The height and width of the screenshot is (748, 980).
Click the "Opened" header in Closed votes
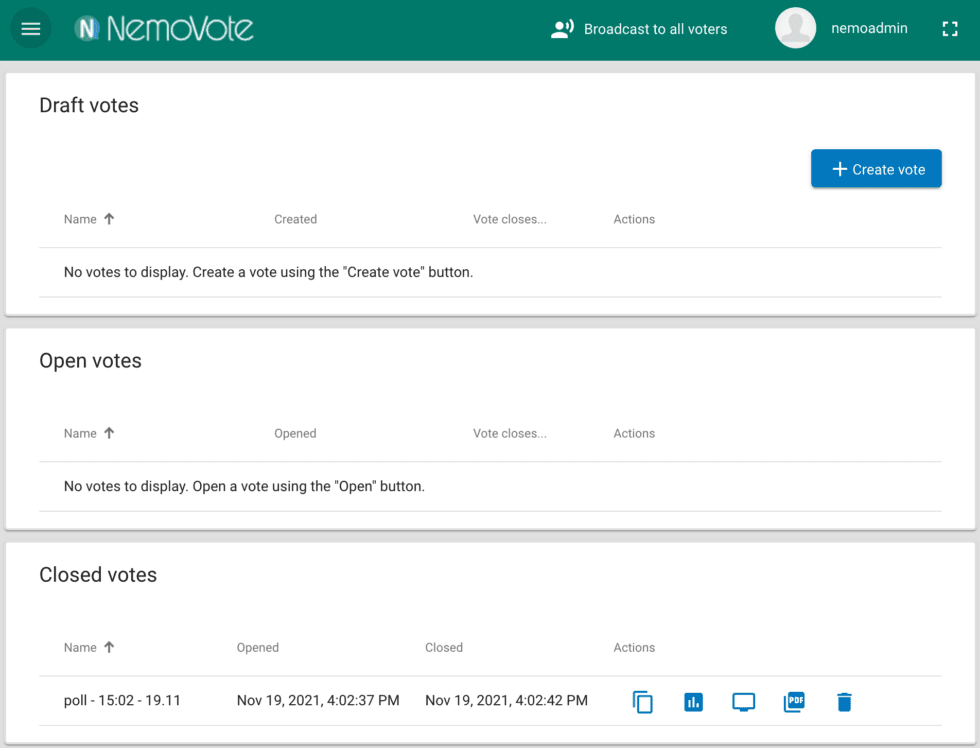pyautogui.click(x=257, y=647)
